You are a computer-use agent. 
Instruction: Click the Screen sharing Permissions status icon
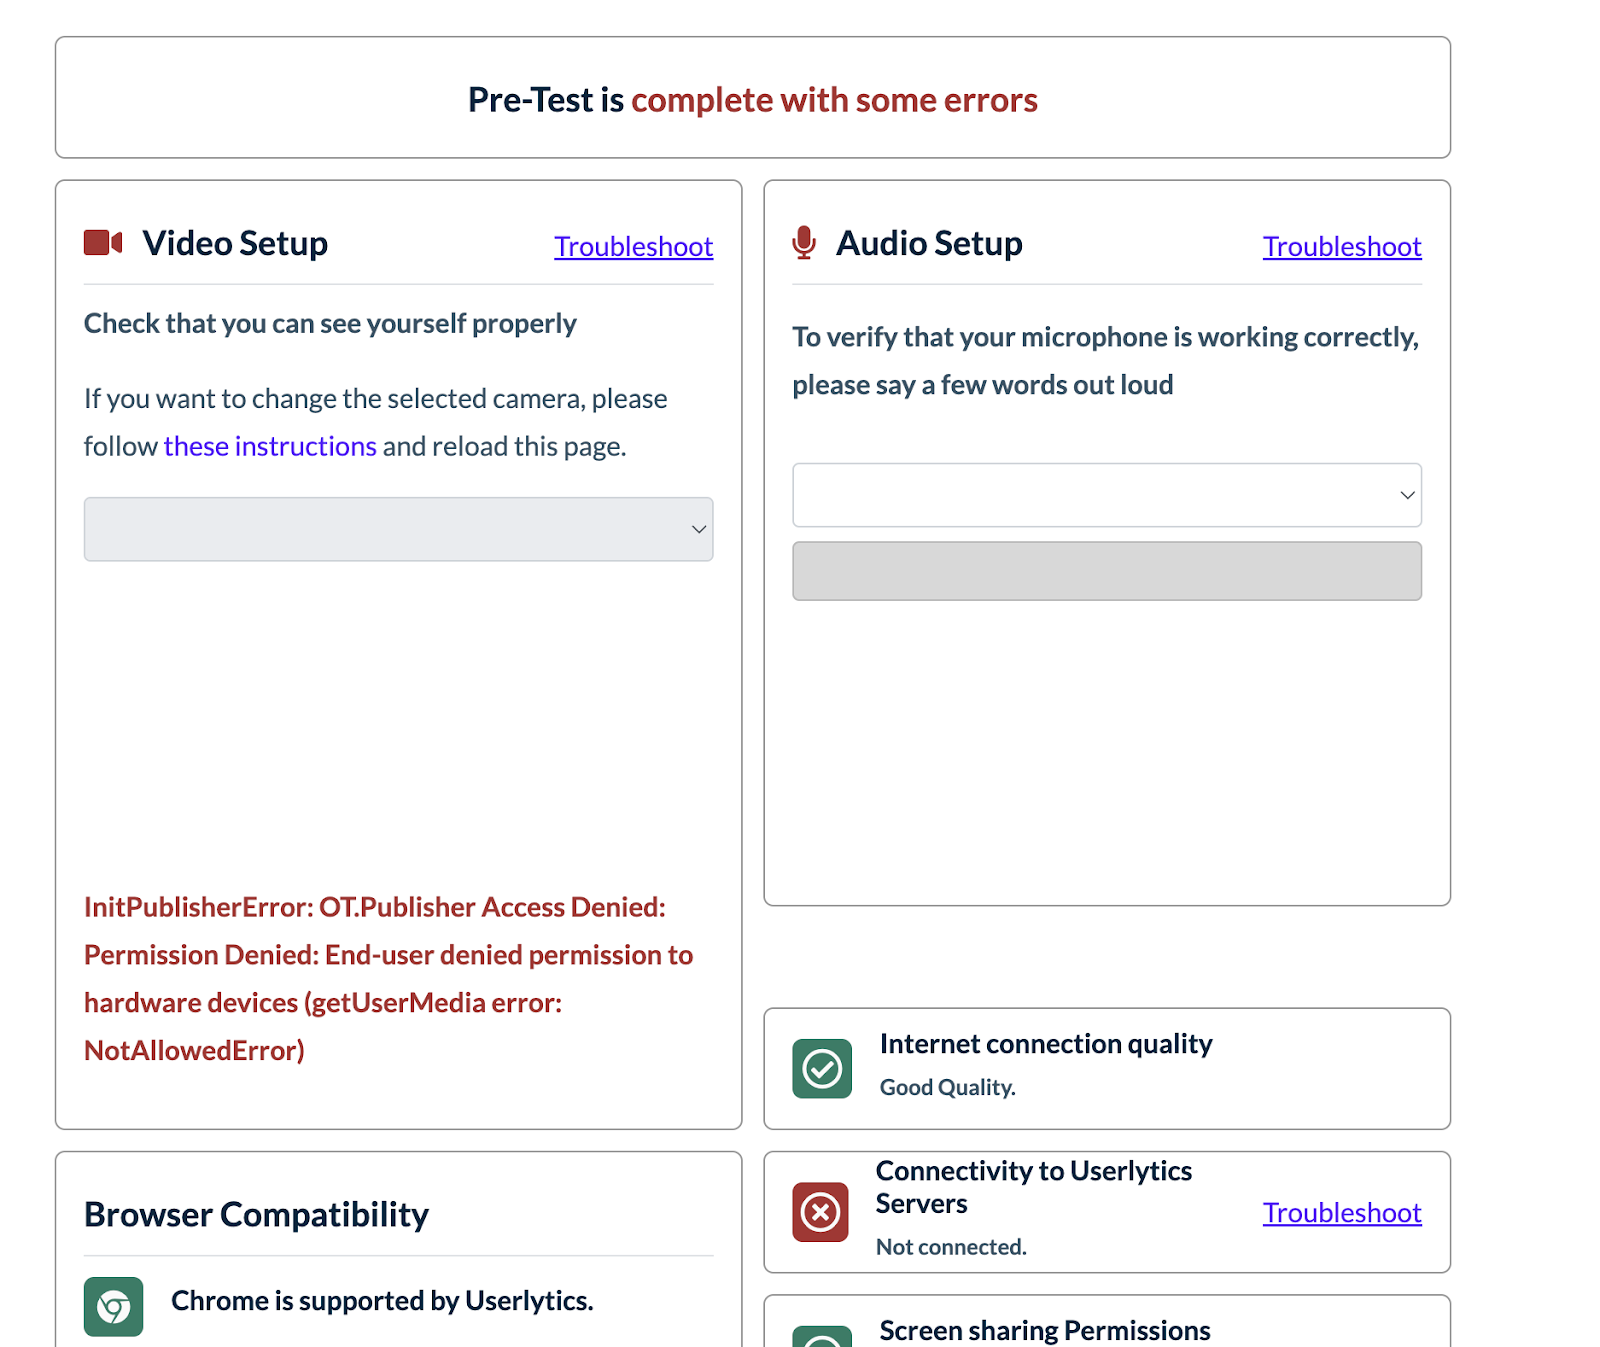coord(820,1340)
